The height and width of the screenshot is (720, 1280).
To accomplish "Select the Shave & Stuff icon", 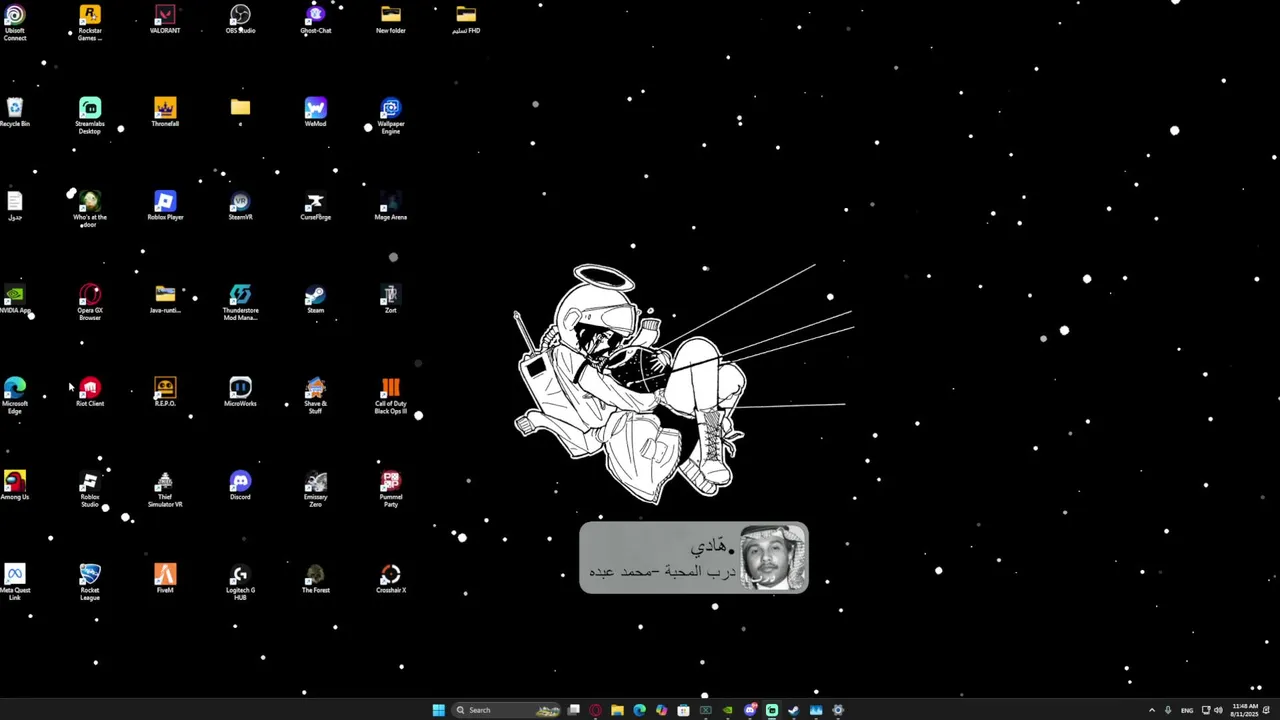I will [315, 395].
